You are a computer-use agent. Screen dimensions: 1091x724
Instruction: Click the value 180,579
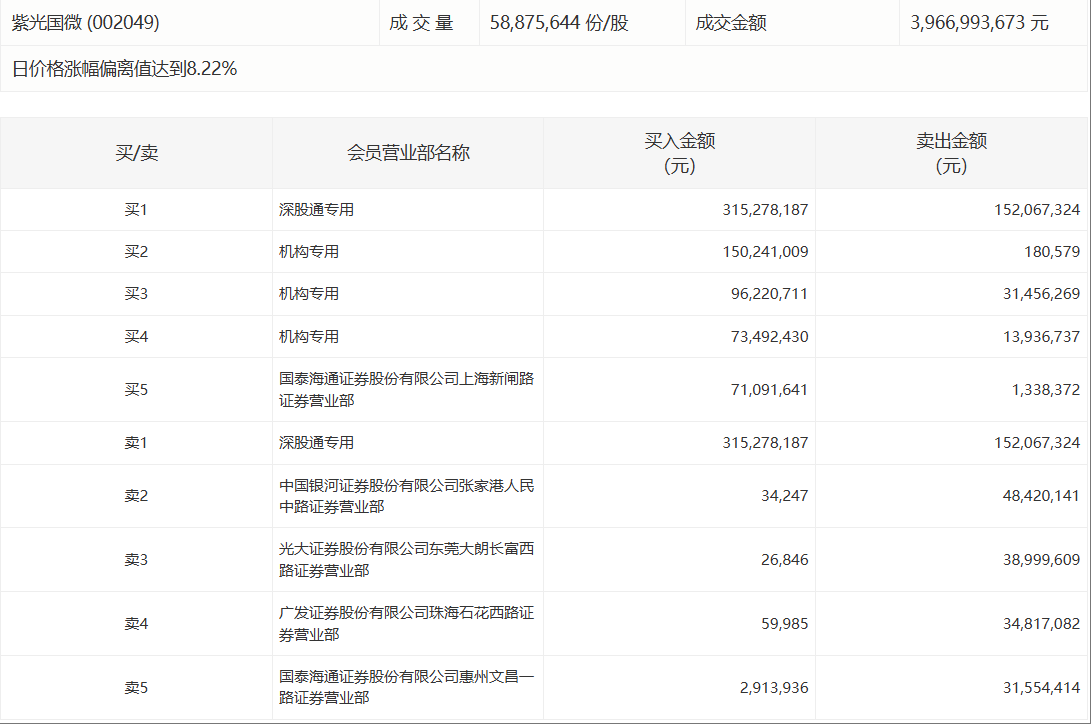tap(1052, 251)
